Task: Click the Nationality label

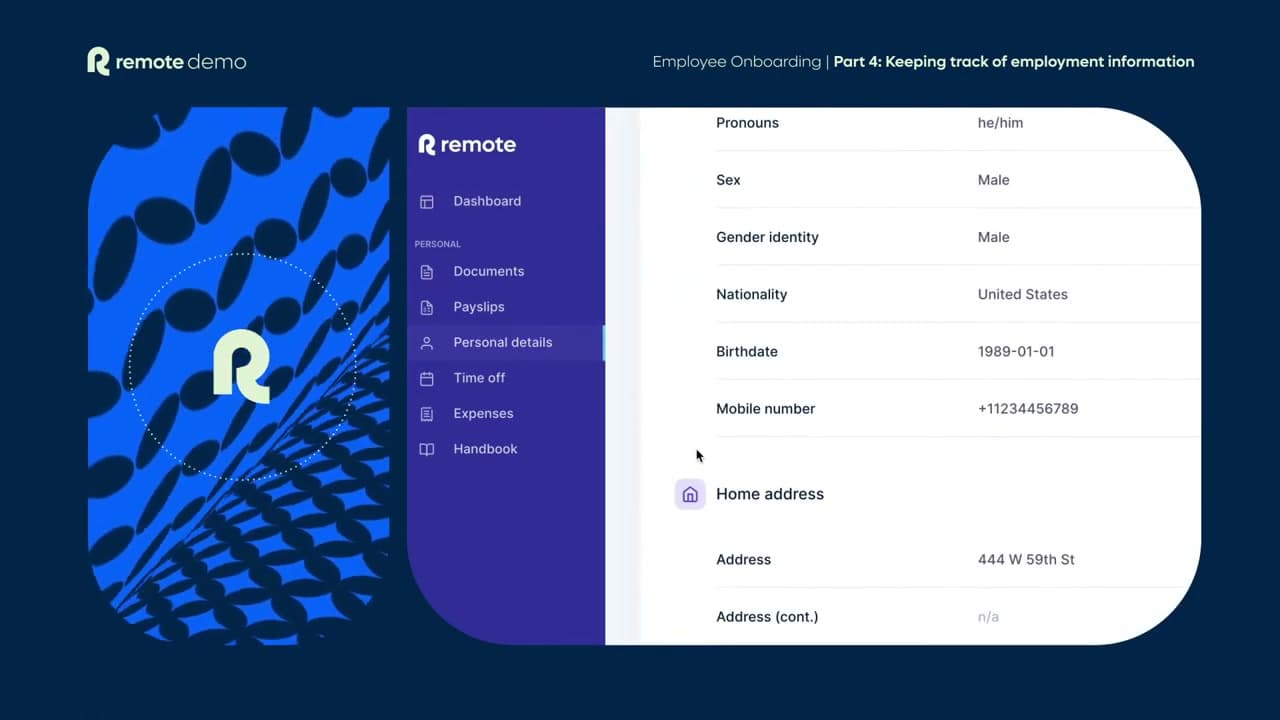Action: pyautogui.click(x=751, y=294)
